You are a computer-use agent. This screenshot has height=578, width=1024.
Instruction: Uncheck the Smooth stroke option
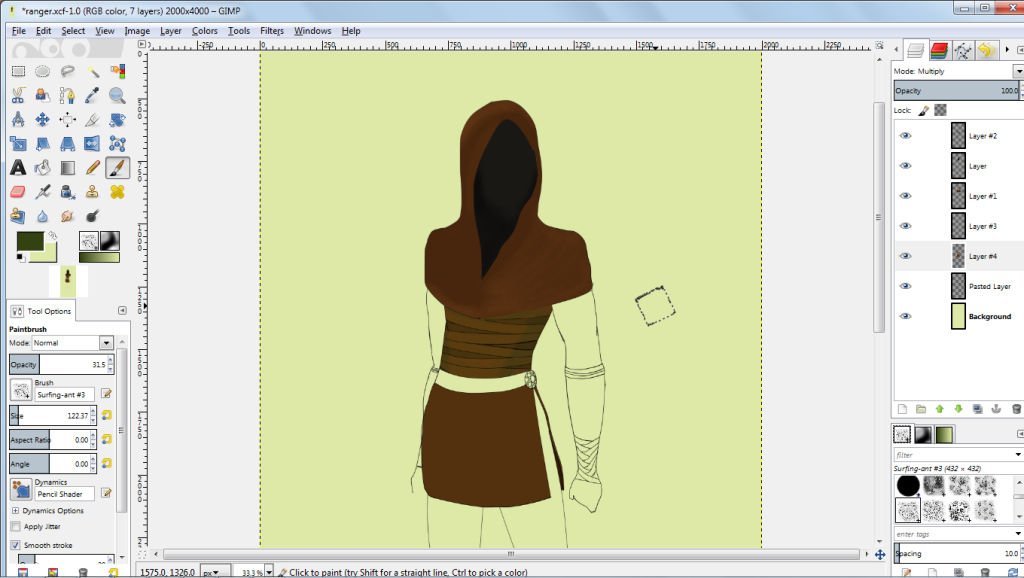click(15, 545)
